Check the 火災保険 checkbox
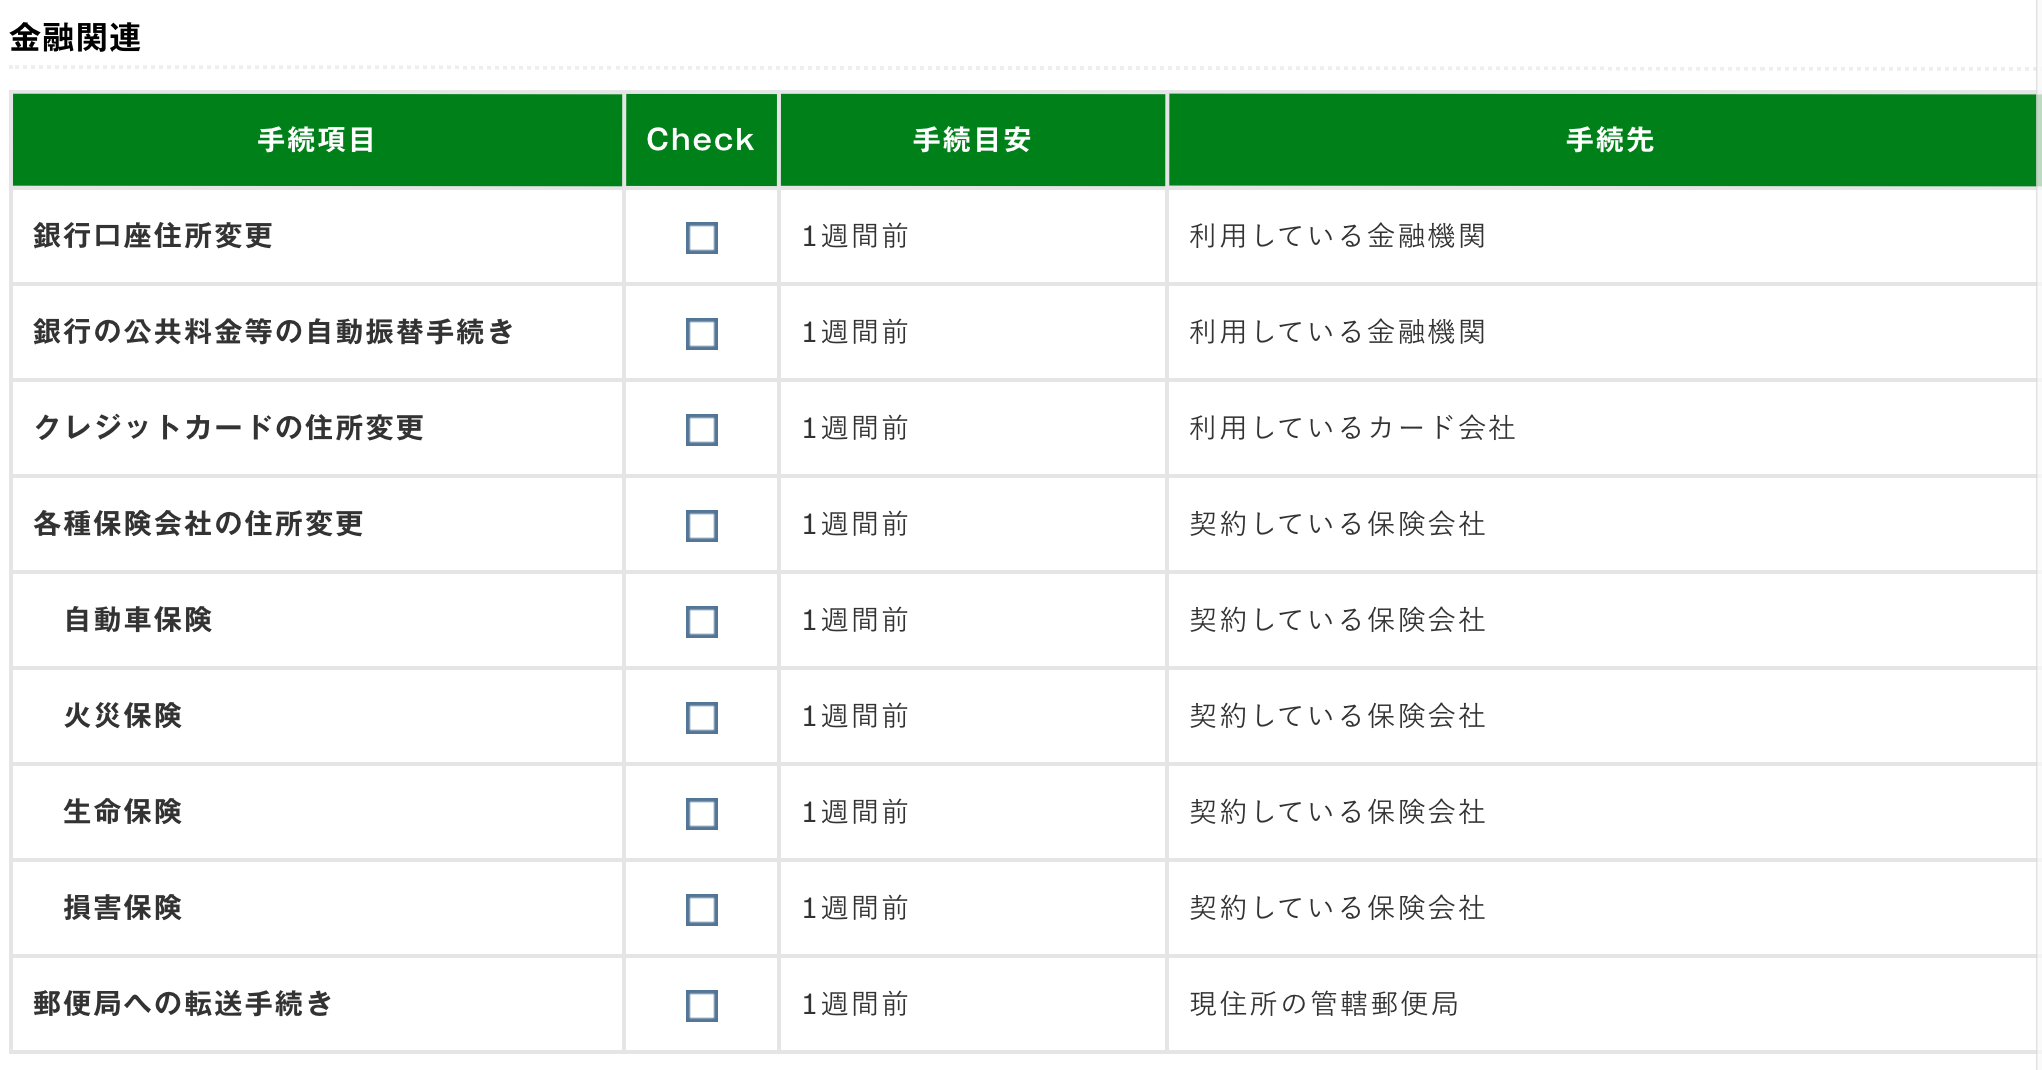Image resolution: width=2042 pixels, height=1070 pixels. [701, 718]
